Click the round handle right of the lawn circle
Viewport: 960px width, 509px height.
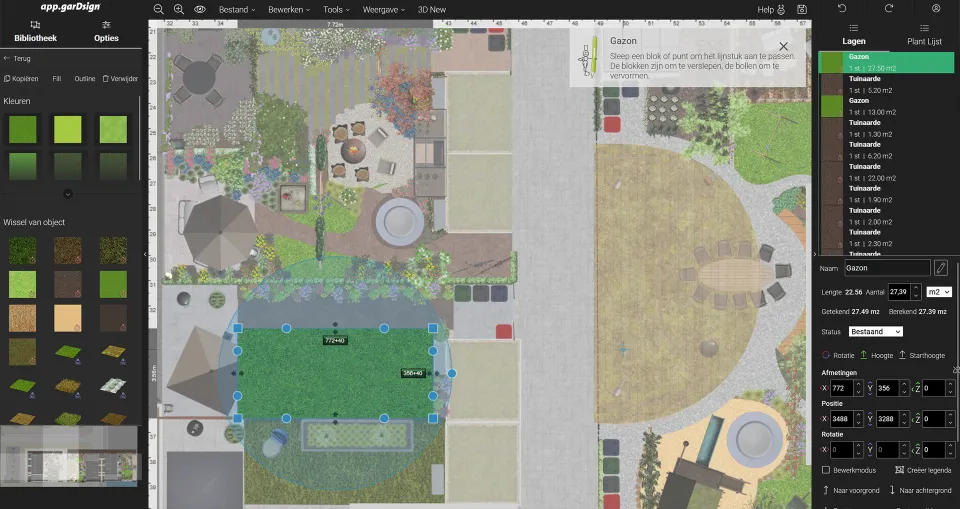click(452, 373)
